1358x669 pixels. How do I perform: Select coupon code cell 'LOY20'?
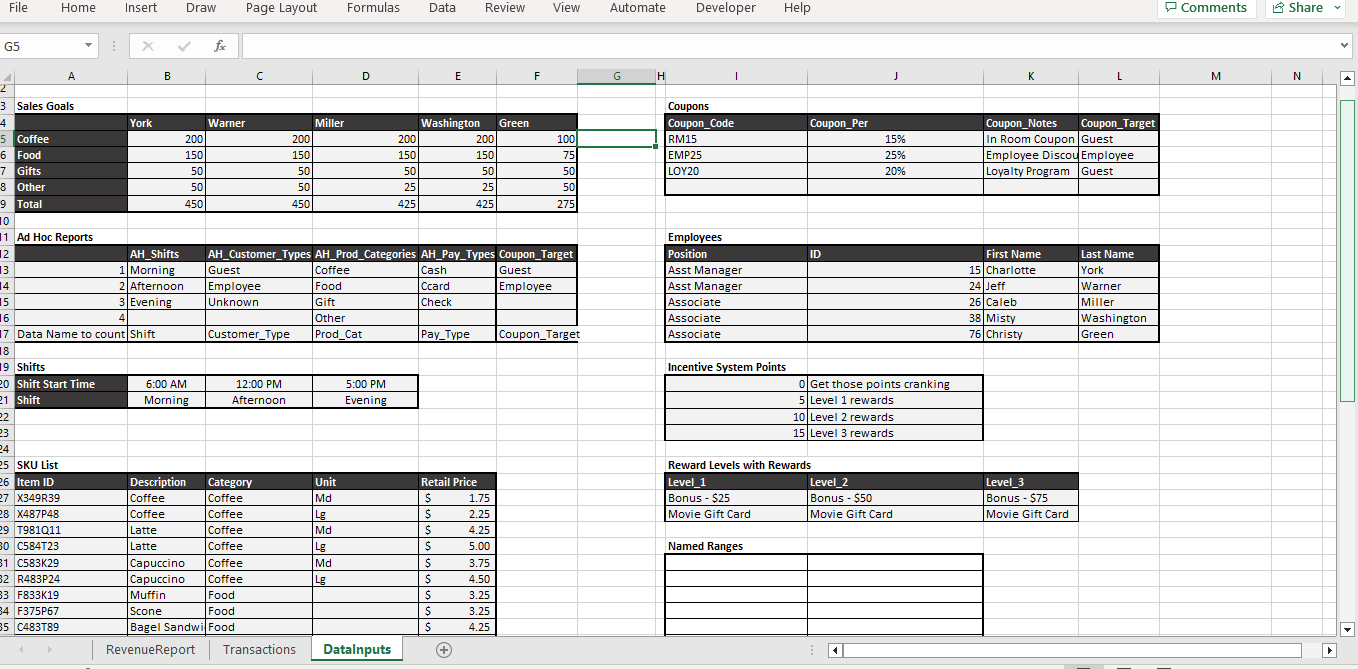(x=736, y=171)
